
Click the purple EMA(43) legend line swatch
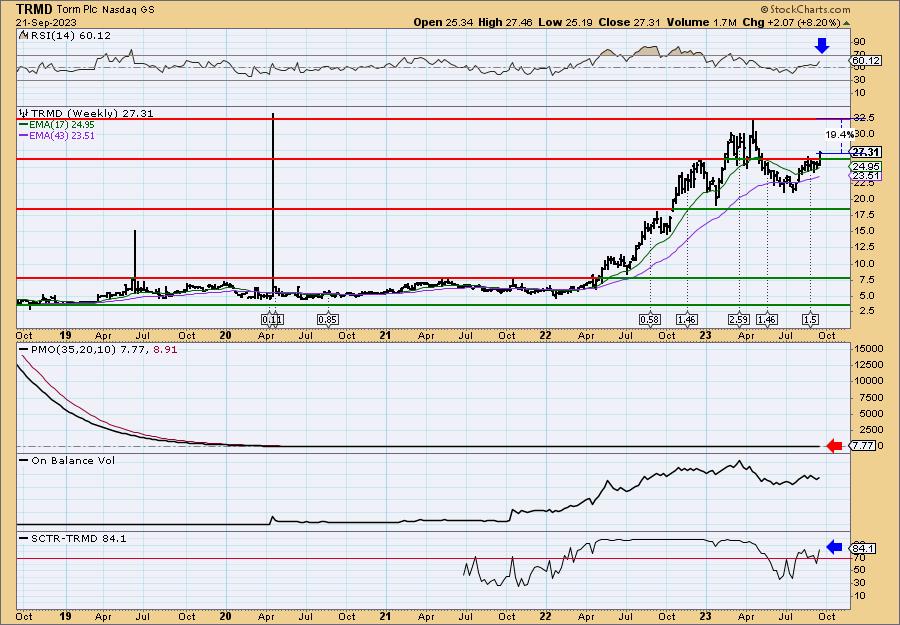coord(24,136)
